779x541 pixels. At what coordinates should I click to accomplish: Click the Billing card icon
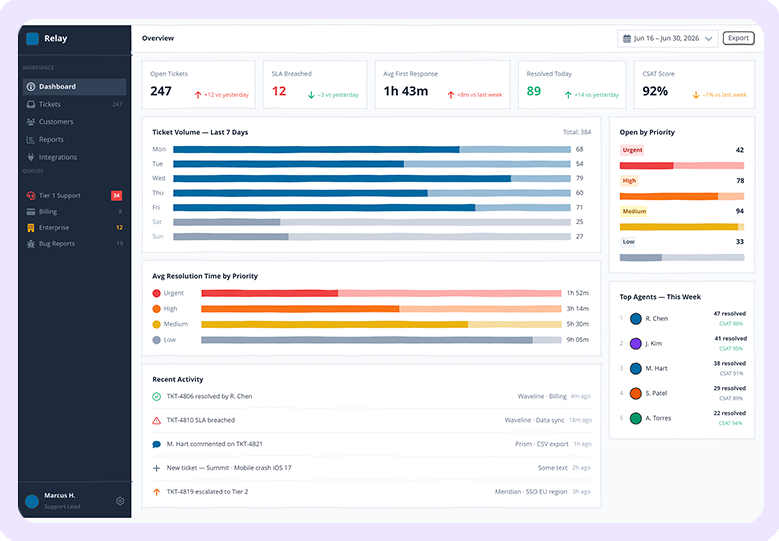31,212
